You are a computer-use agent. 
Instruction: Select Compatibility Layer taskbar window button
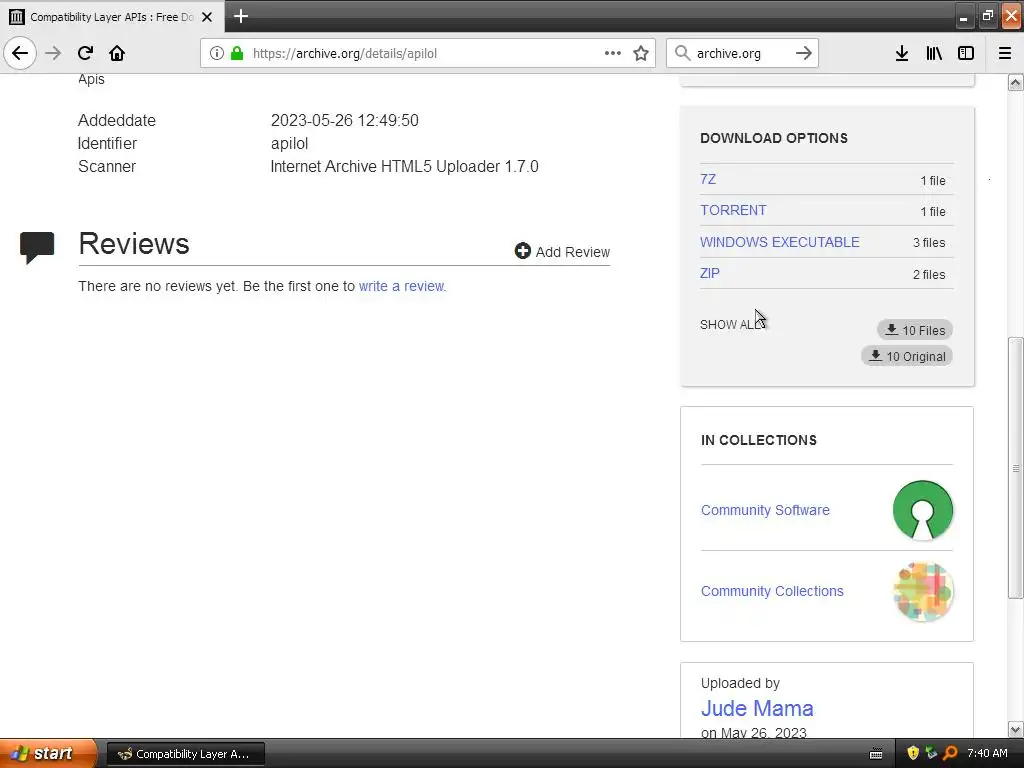(185, 754)
